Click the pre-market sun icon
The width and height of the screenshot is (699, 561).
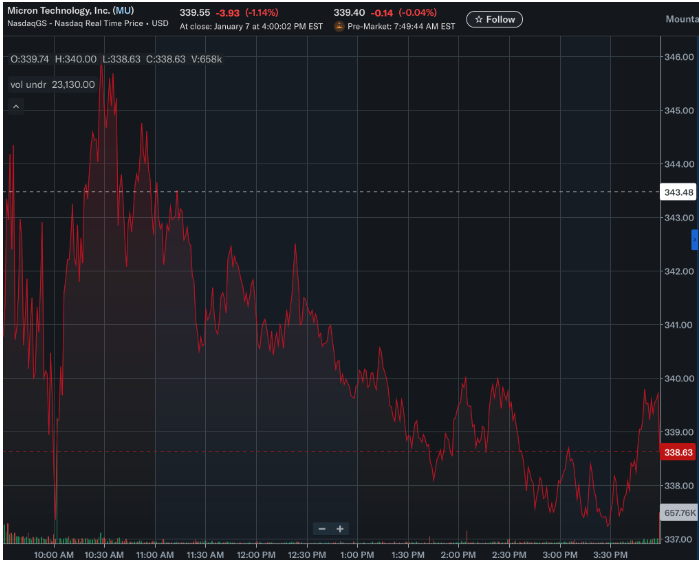[x=339, y=26]
